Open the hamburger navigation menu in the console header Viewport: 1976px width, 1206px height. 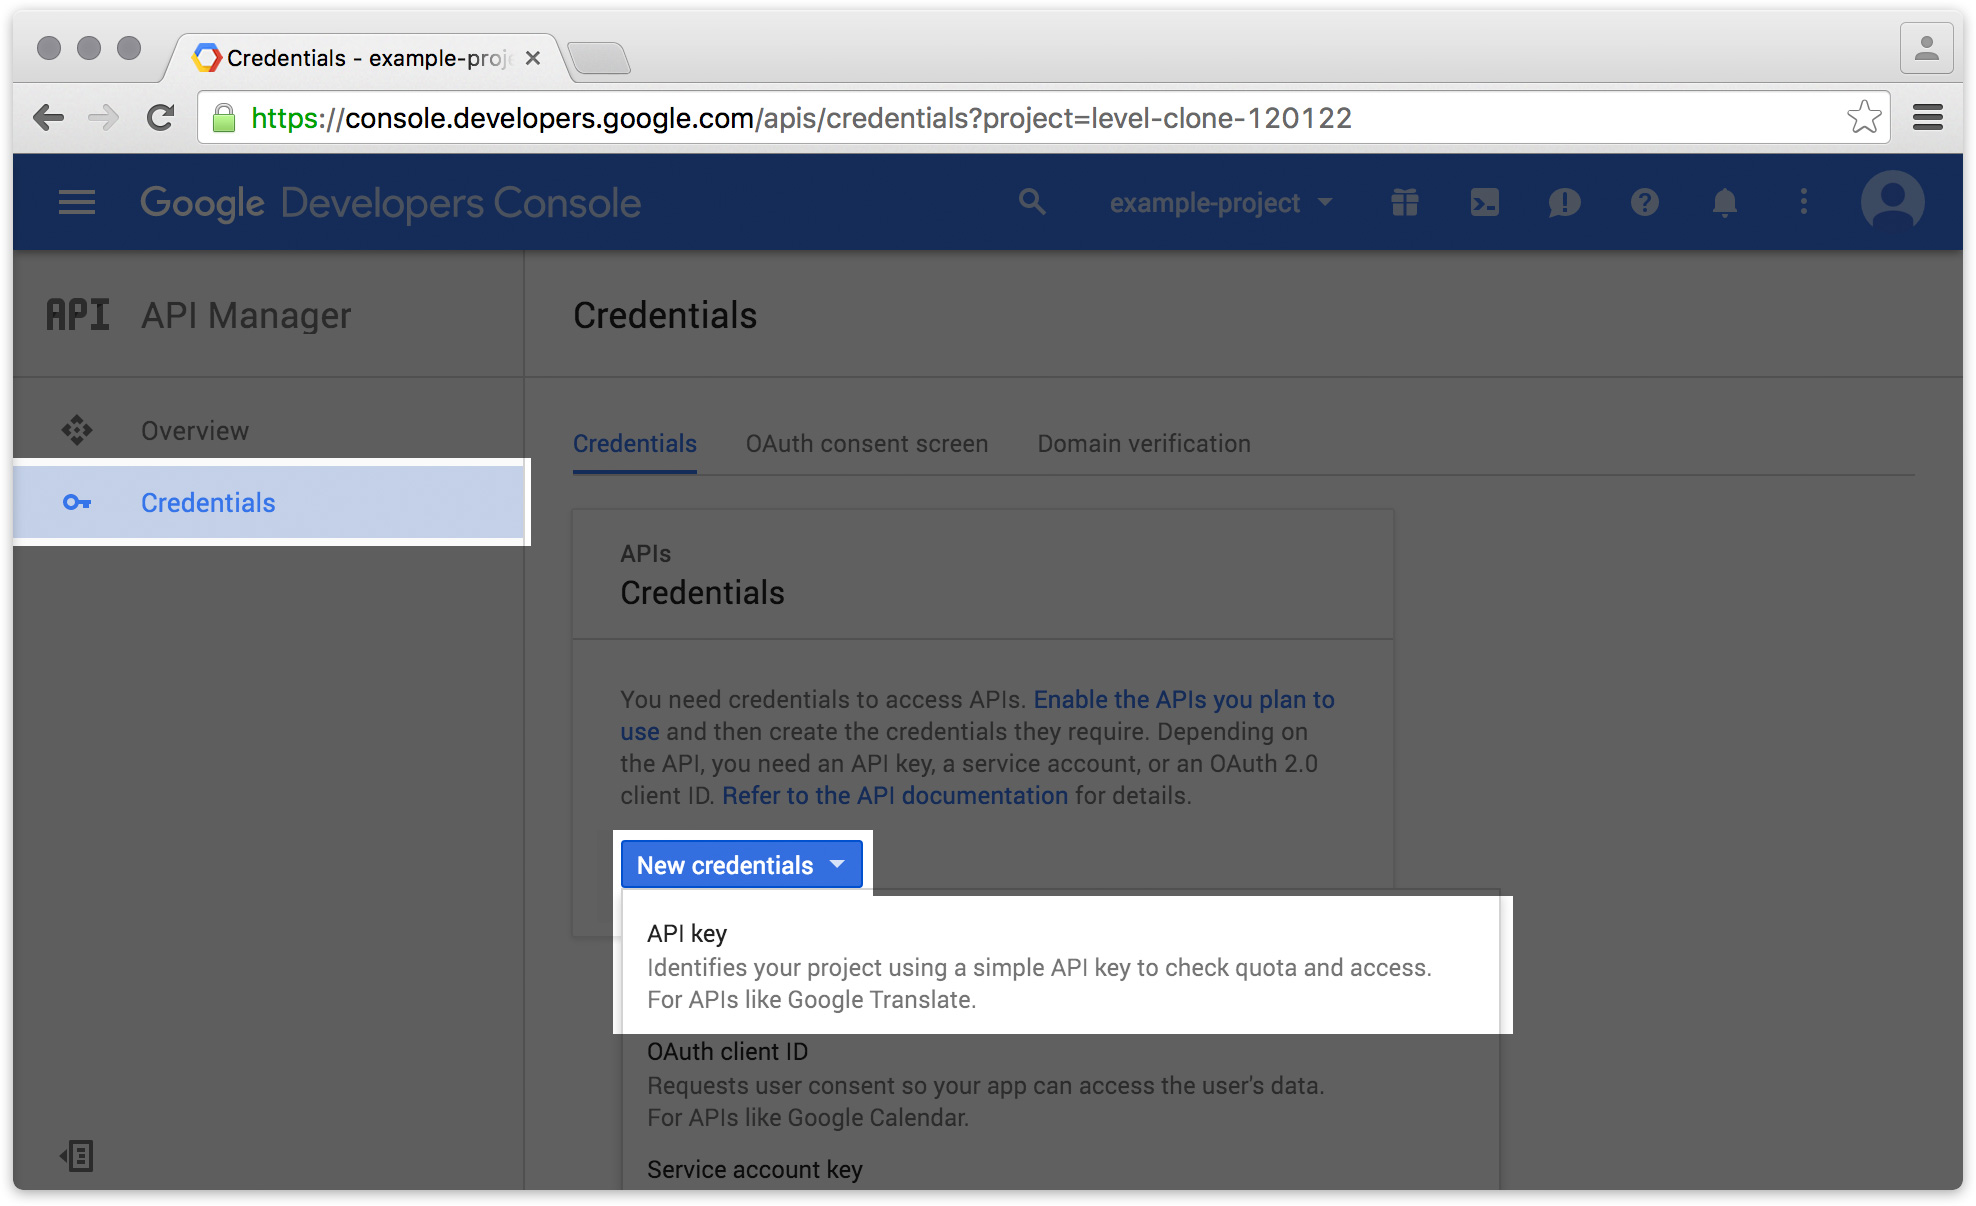point(77,203)
